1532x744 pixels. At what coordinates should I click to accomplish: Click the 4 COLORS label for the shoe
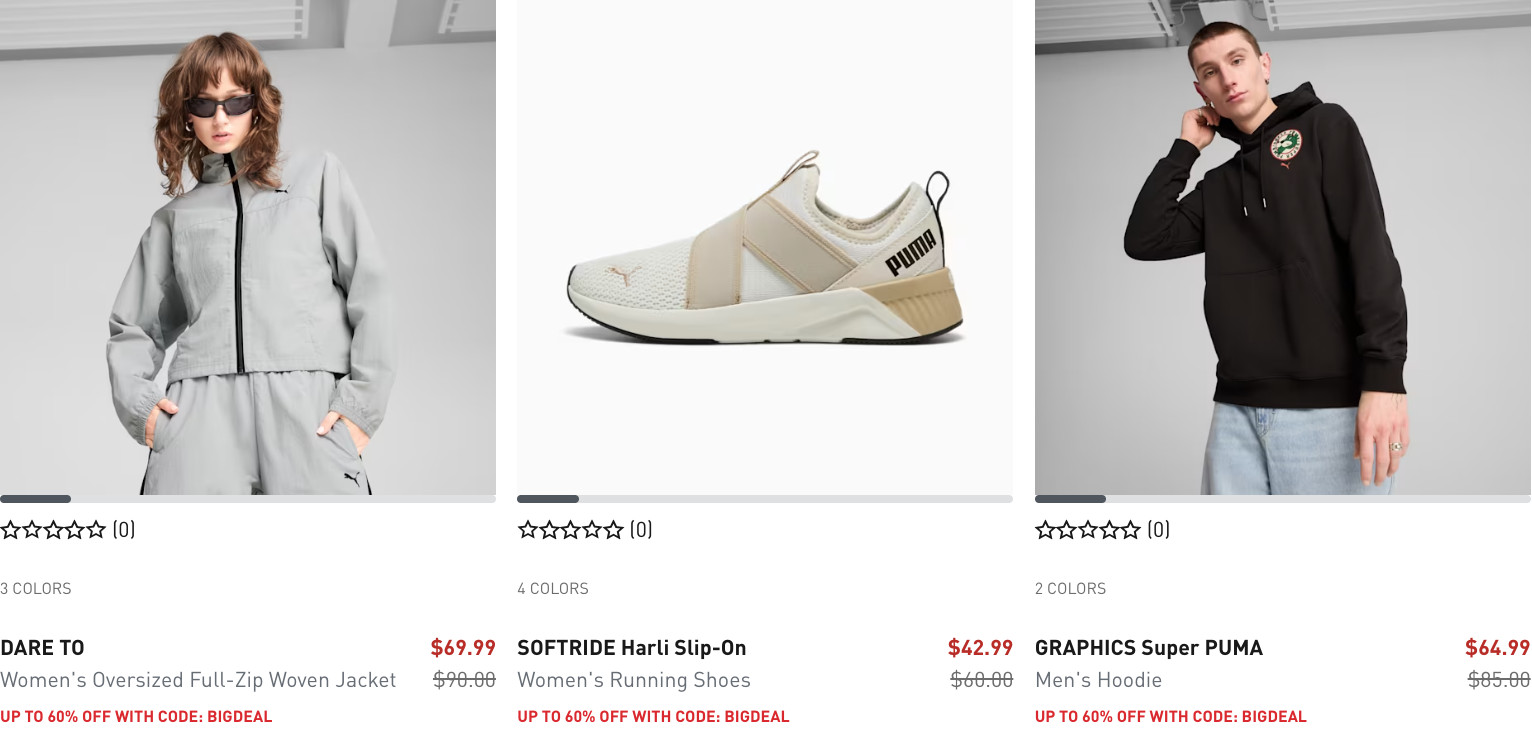[x=553, y=589]
